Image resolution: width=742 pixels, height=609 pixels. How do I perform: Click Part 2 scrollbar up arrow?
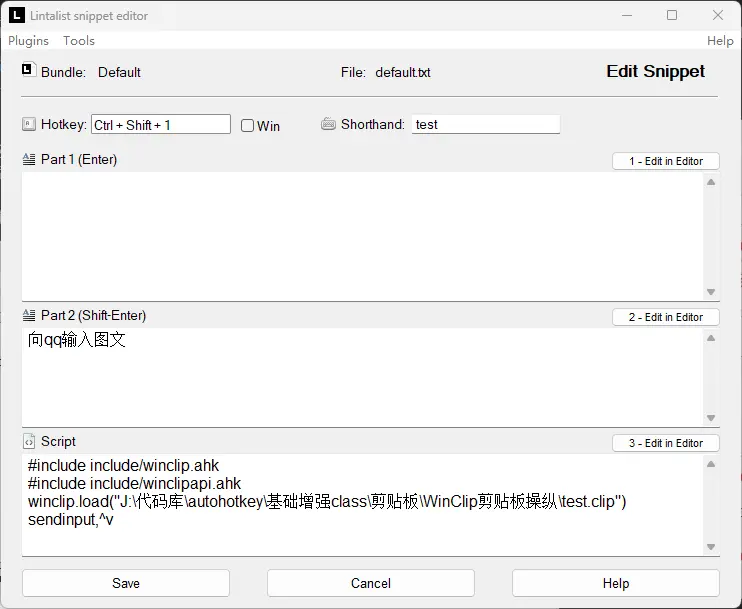(x=711, y=338)
